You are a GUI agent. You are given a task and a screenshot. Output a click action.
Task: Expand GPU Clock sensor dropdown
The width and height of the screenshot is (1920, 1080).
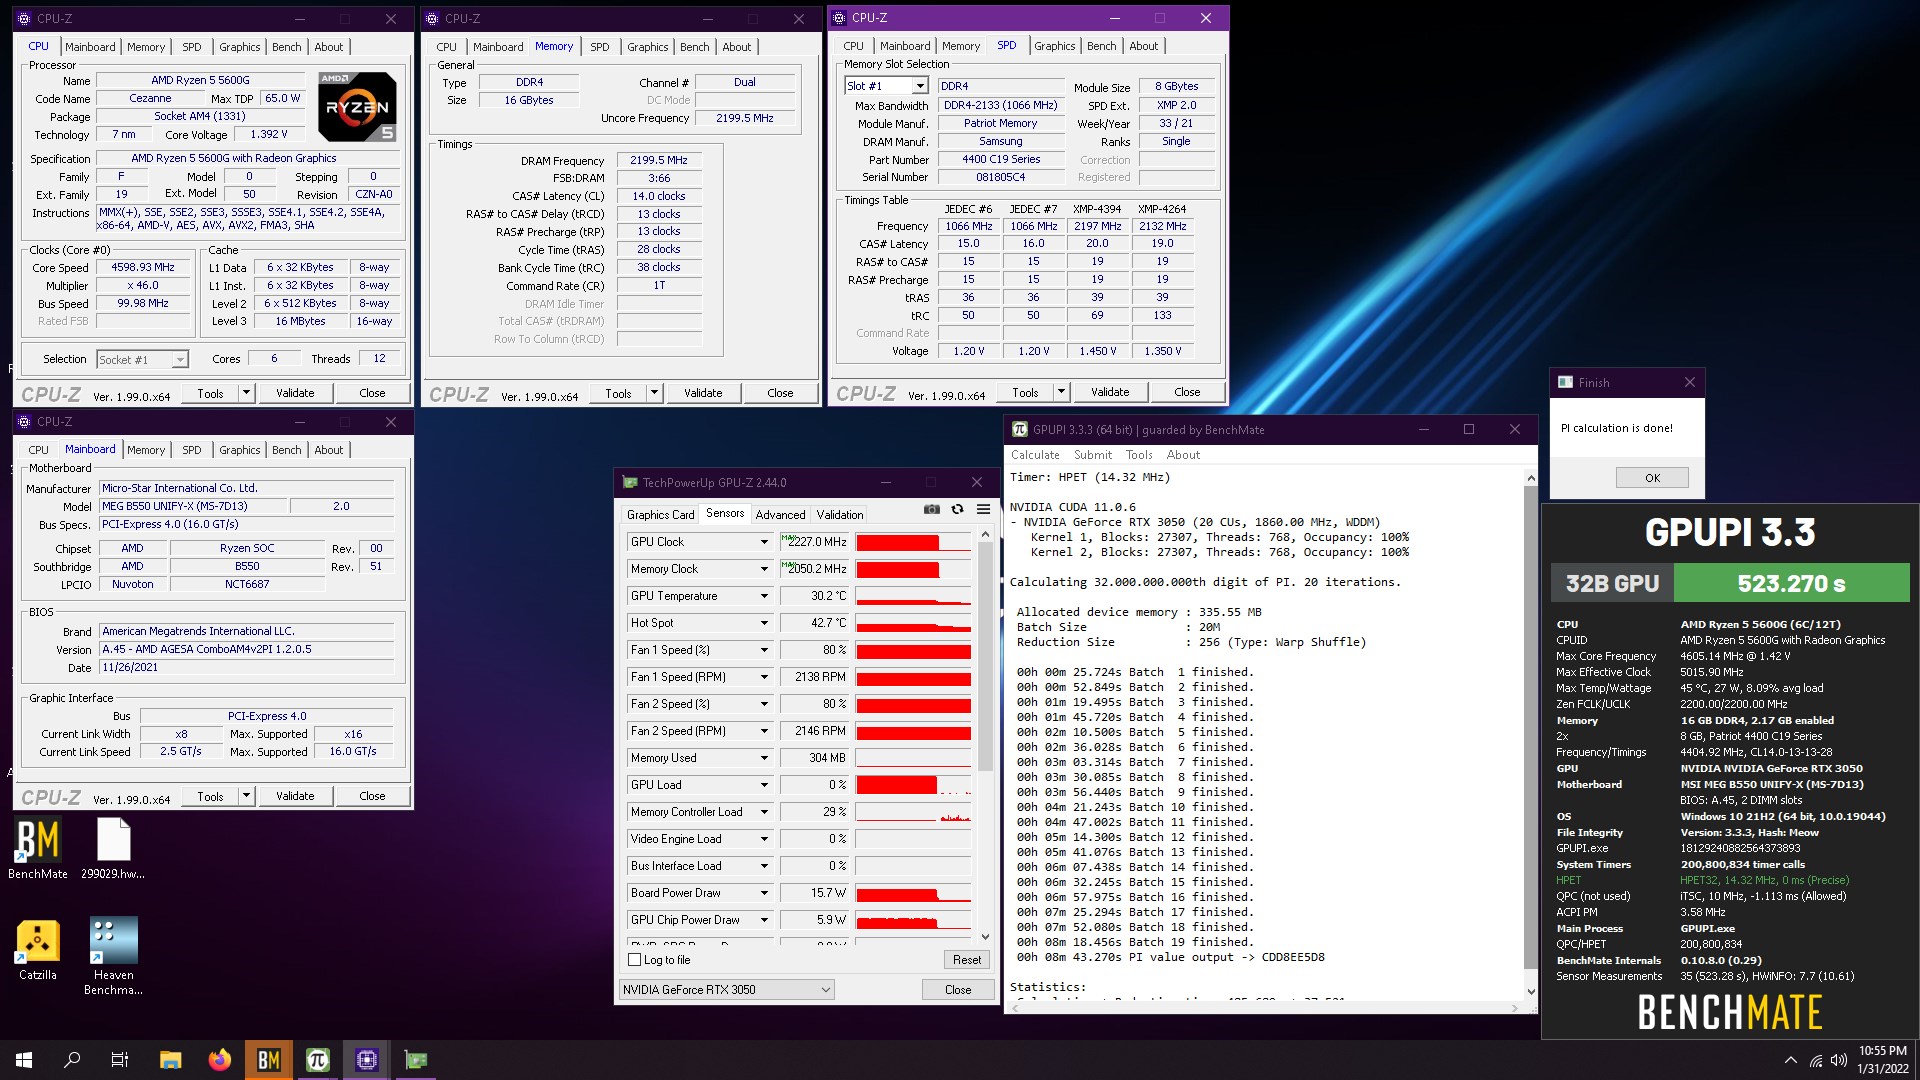pos(764,542)
